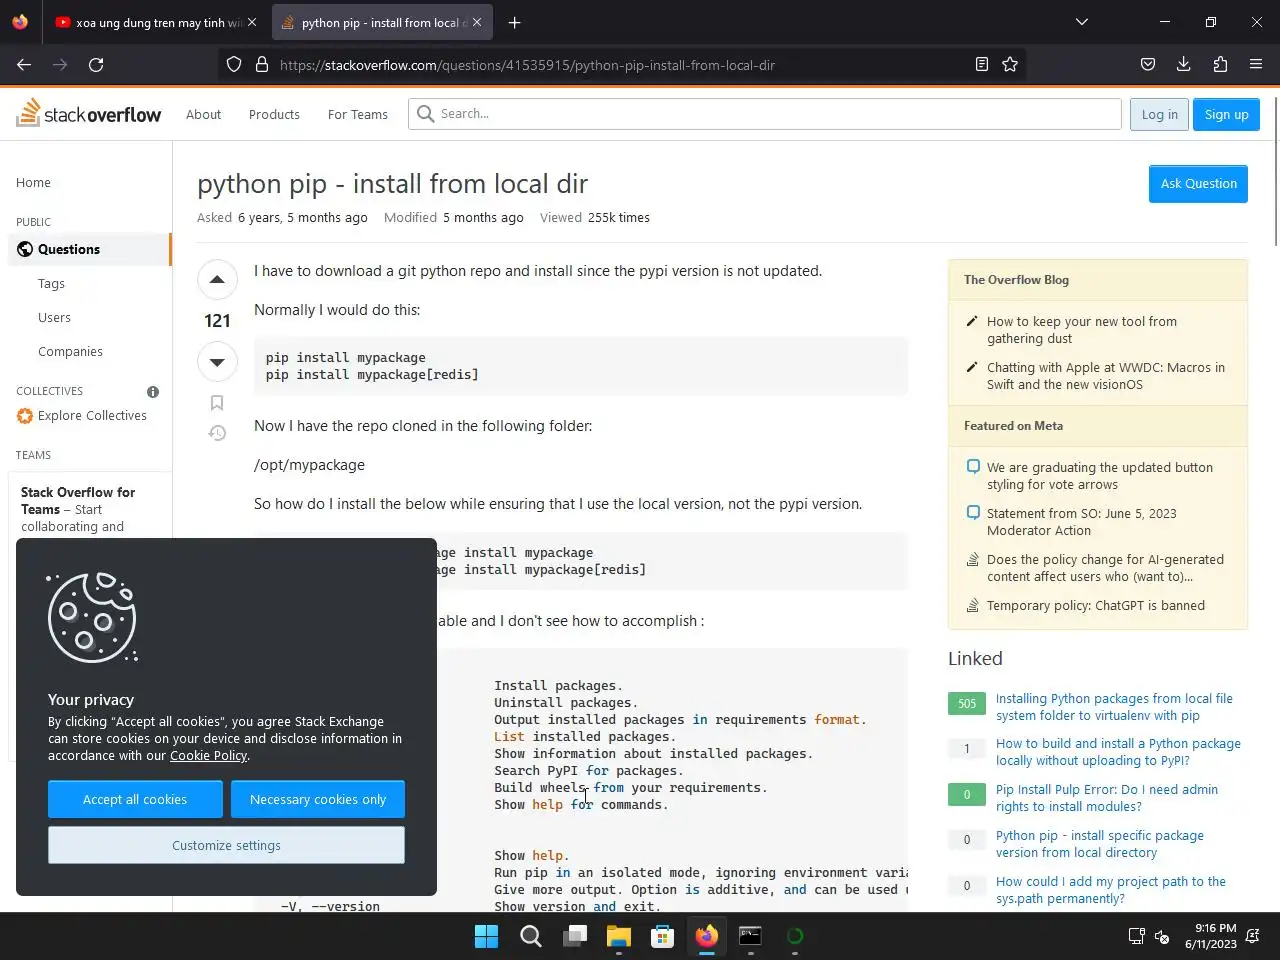This screenshot has width=1280, height=960.
Task: Show the question activity history
Action: coord(217,433)
